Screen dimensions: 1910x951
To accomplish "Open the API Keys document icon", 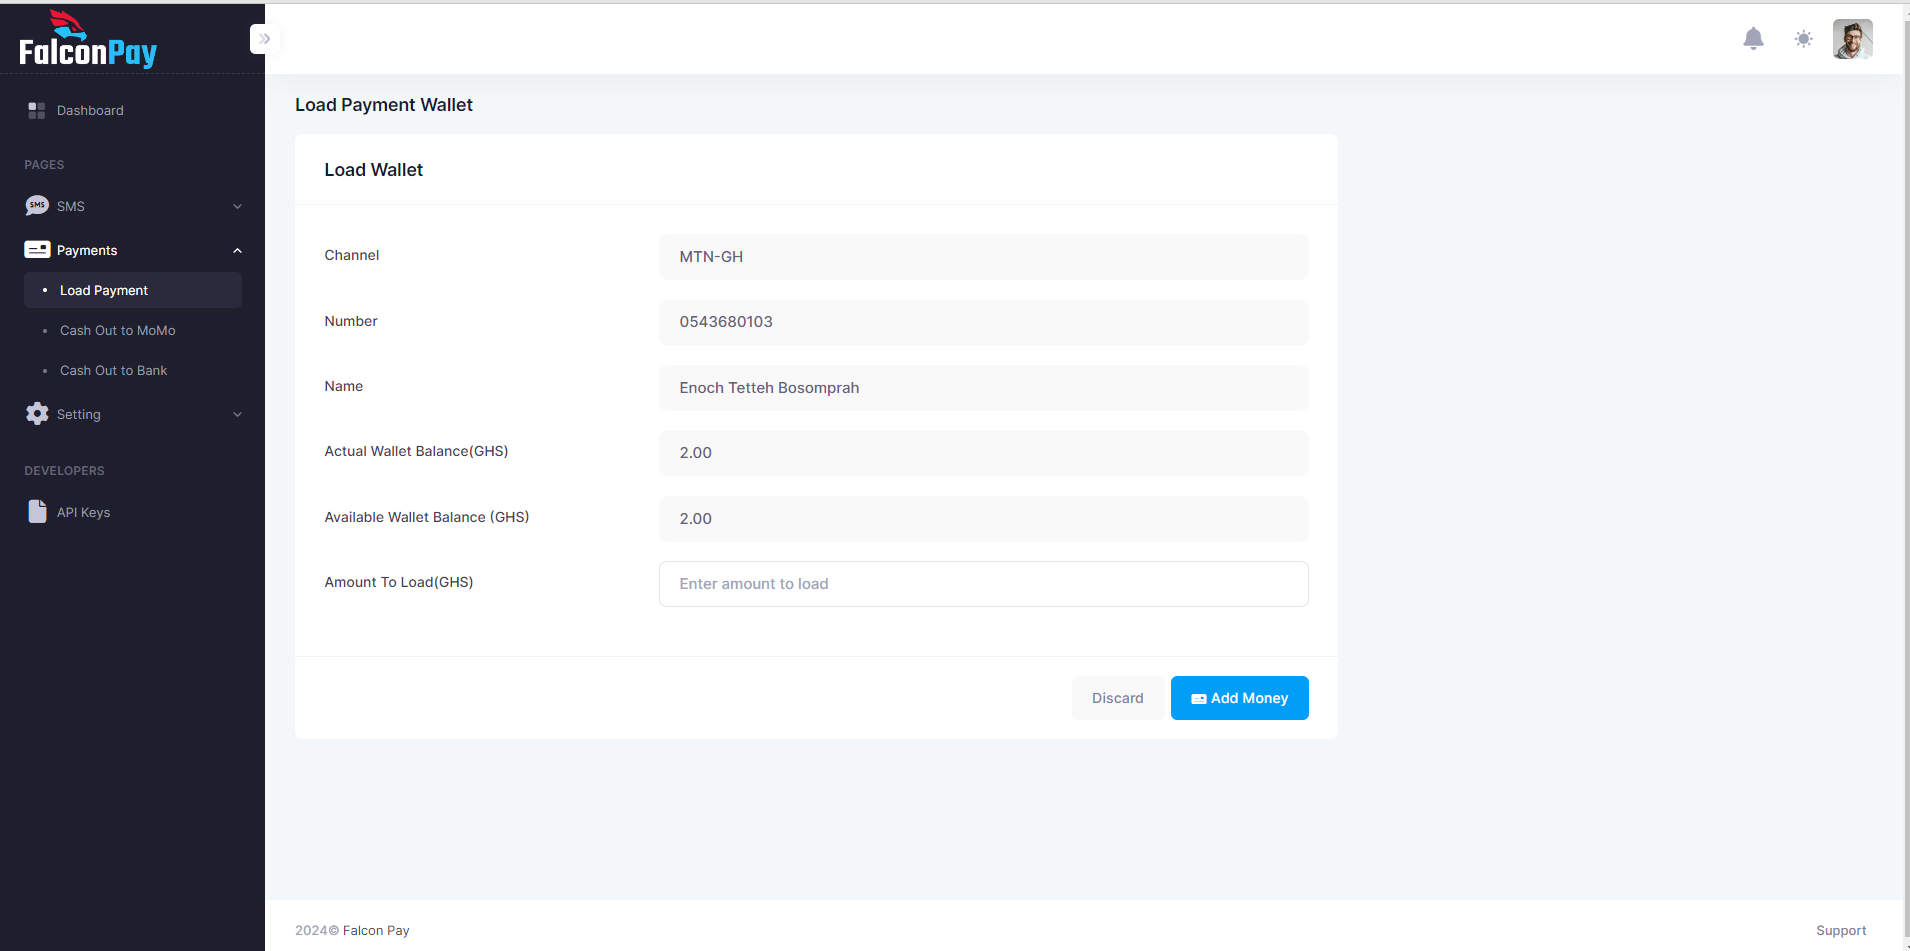I will pyautogui.click(x=36, y=511).
